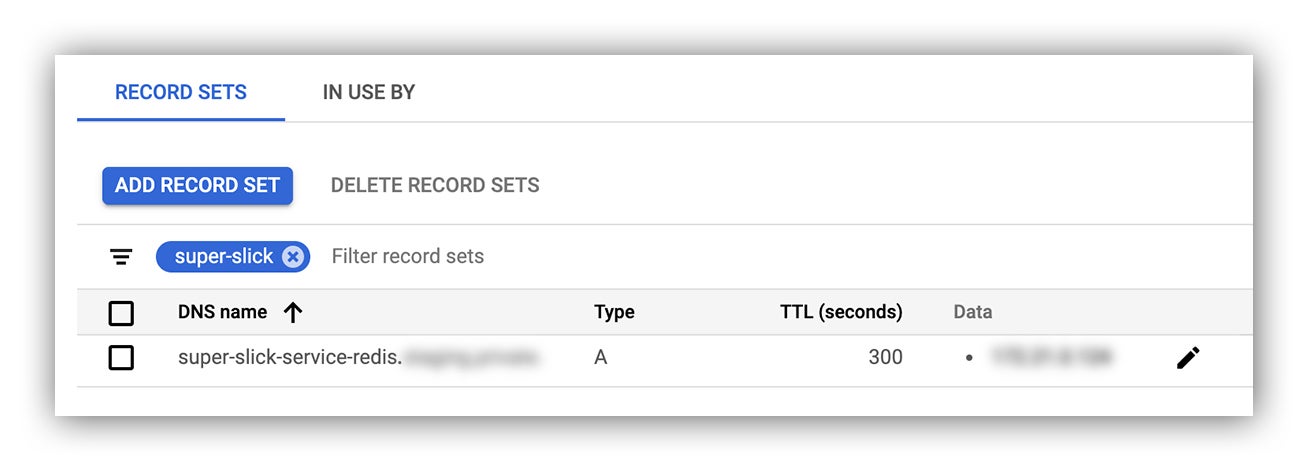Viewport: 1308px width, 471px height.
Task: Click the ADD RECORD SET button
Action: [197, 186]
